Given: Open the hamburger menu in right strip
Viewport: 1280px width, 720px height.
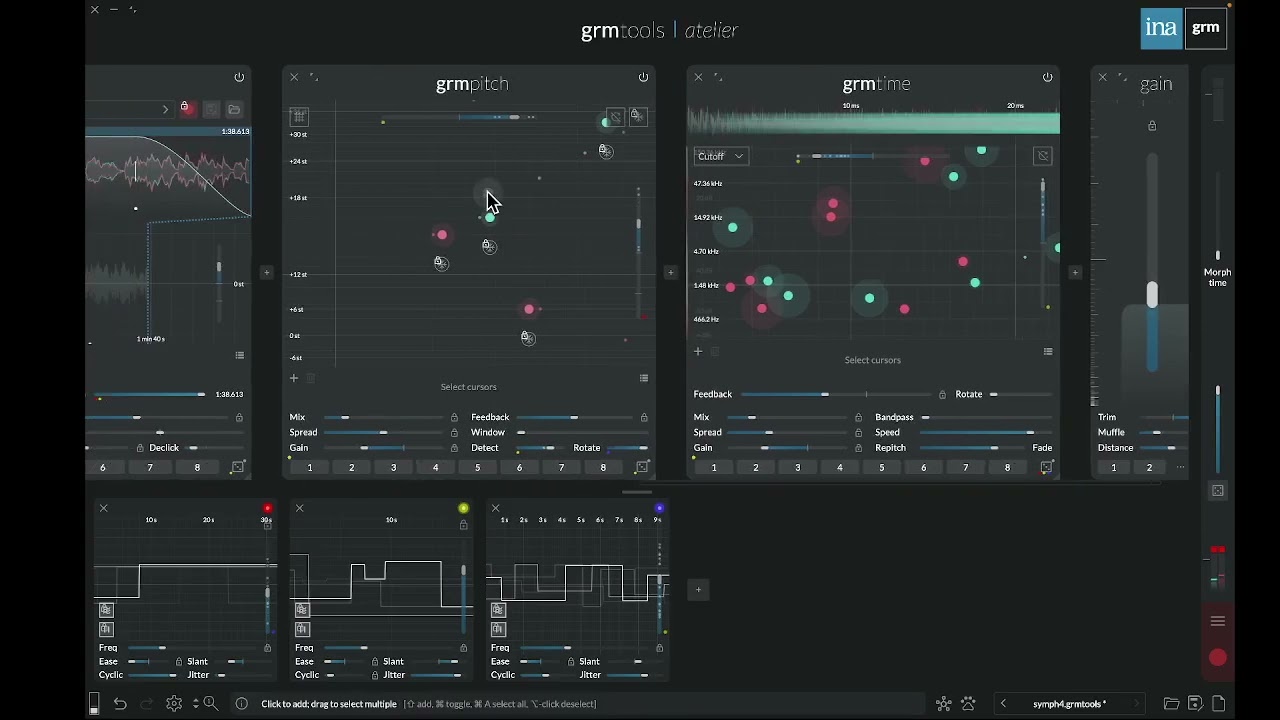Looking at the screenshot, I should [x=1218, y=621].
